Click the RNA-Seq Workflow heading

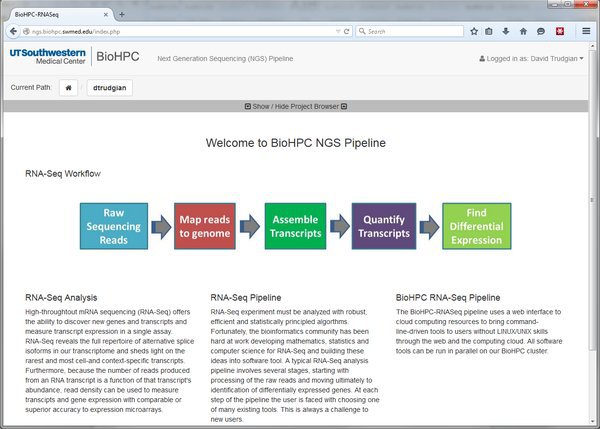63,173
